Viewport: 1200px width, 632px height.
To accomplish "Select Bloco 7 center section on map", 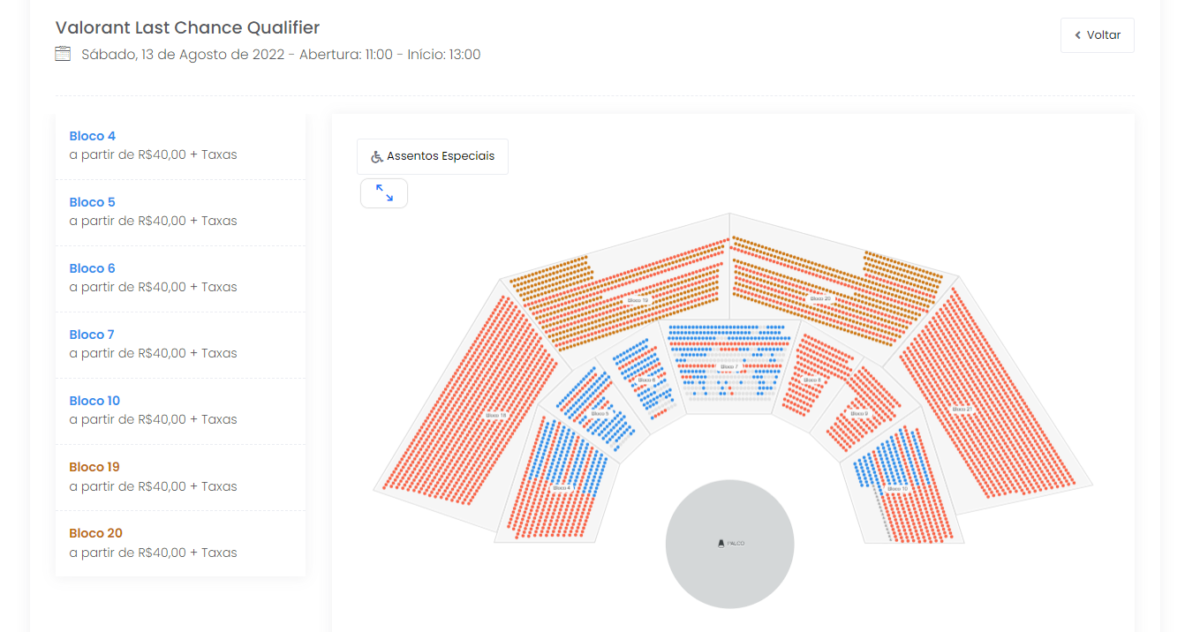I will coord(729,367).
